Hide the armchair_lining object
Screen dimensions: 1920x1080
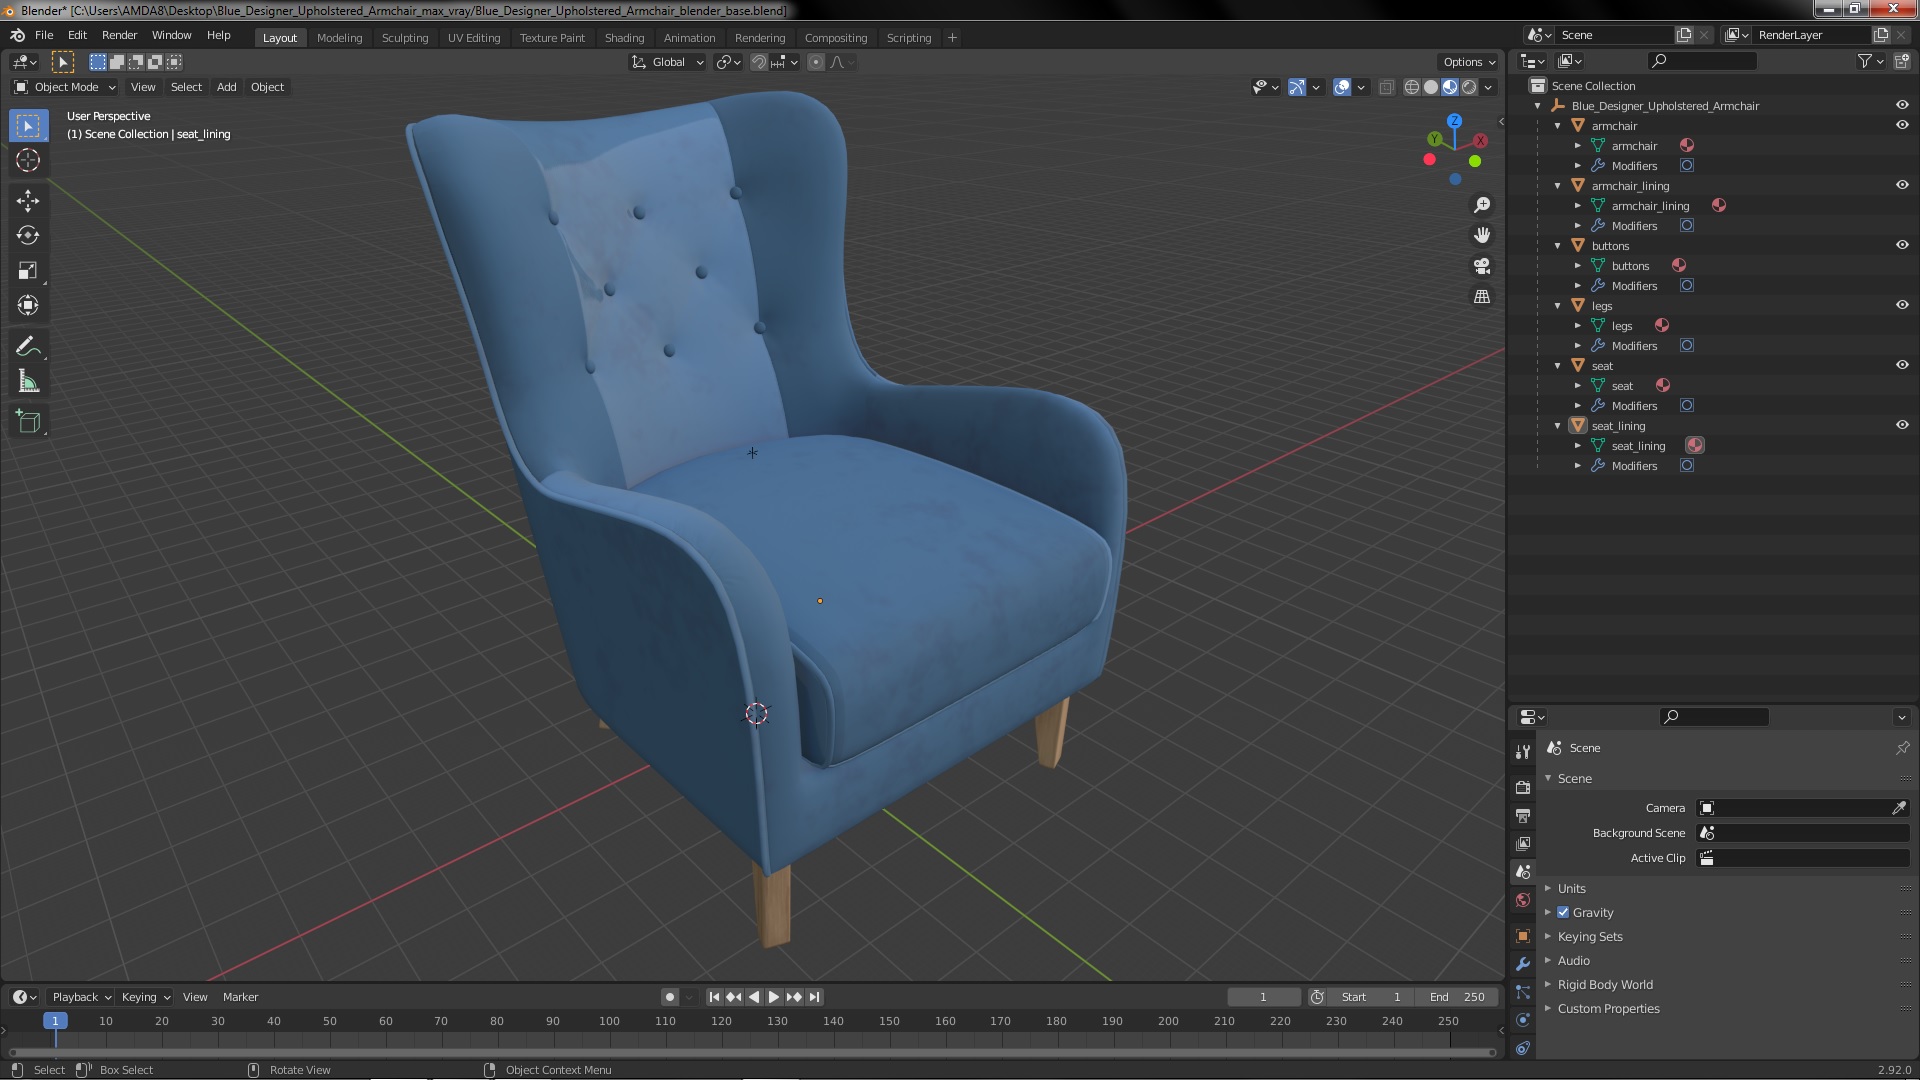[1902, 185]
